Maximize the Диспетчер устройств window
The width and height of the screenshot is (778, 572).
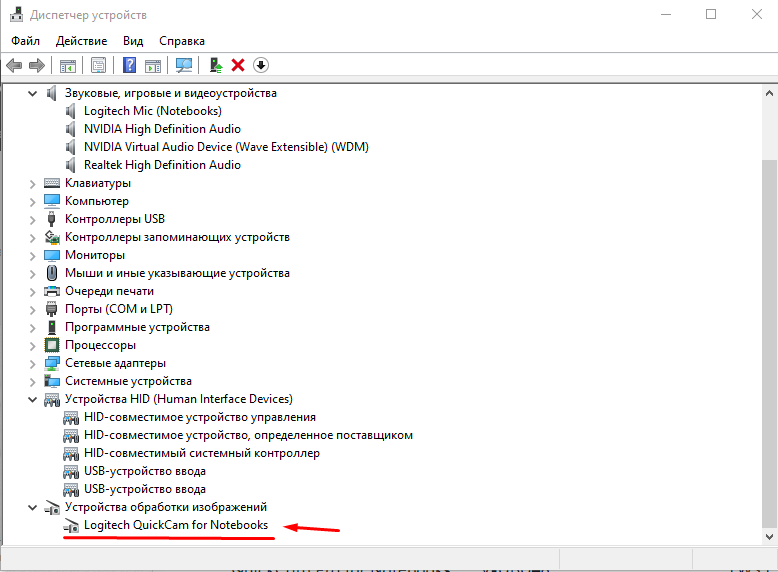coord(711,14)
